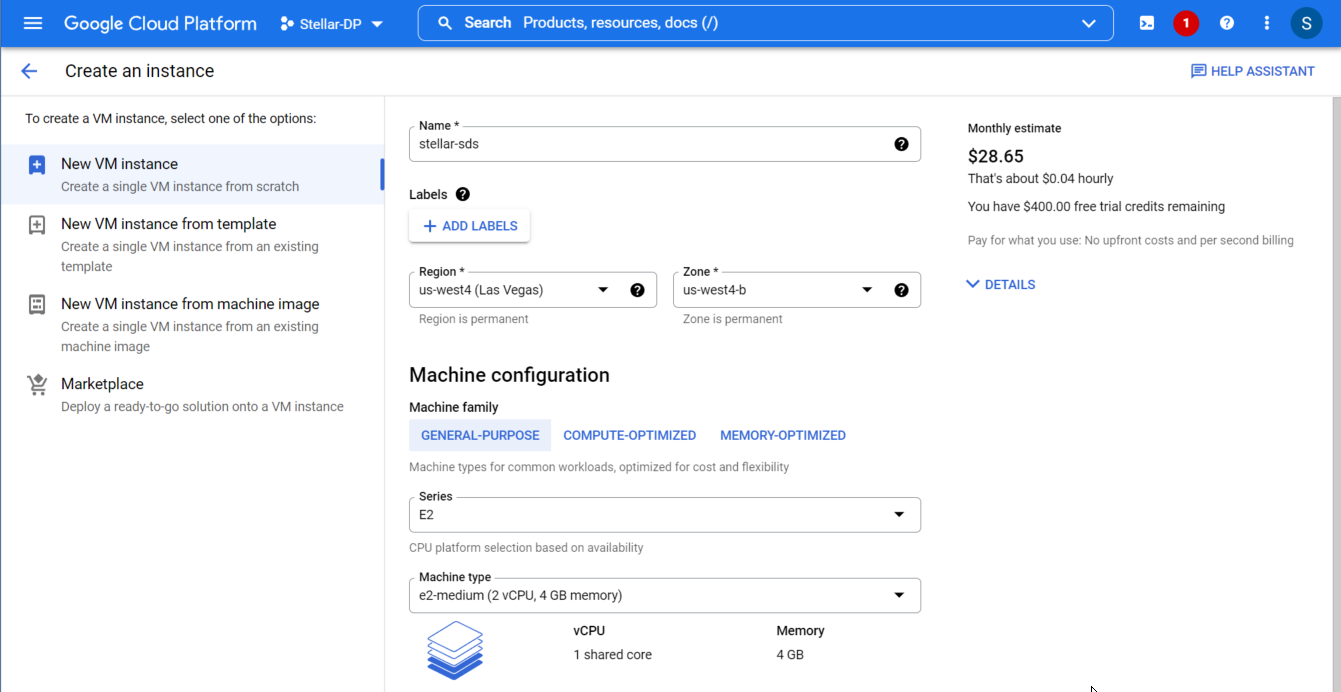Open the three-dot settings and utilities menu
The width and height of the screenshot is (1341, 692).
click(1267, 23)
